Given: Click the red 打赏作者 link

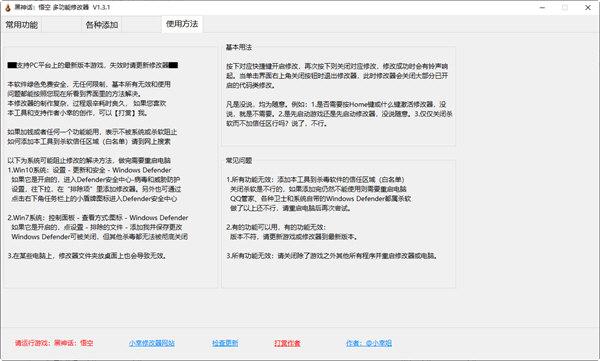Looking at the screenshot, I should [287, 343].
